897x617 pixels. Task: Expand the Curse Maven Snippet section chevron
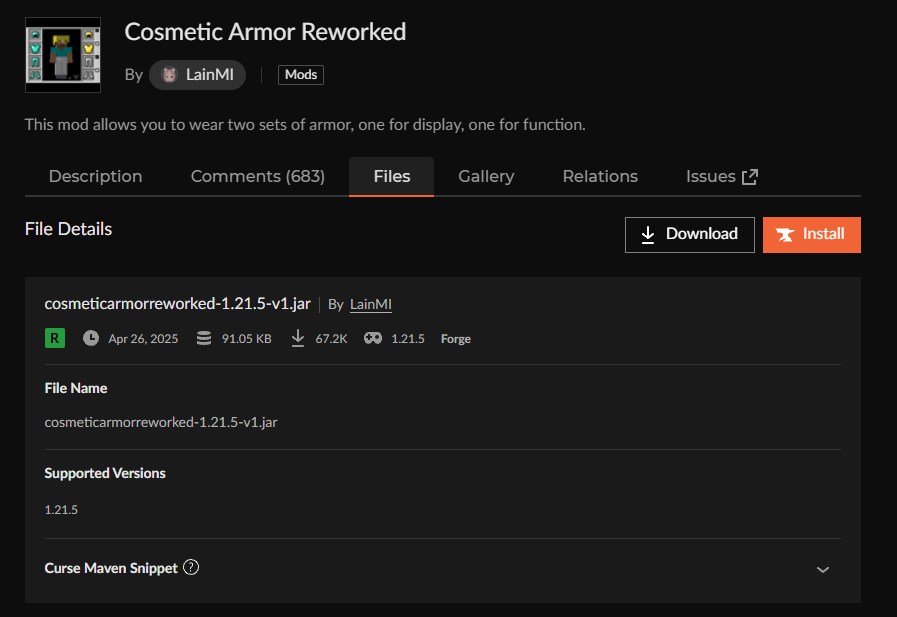822,568
